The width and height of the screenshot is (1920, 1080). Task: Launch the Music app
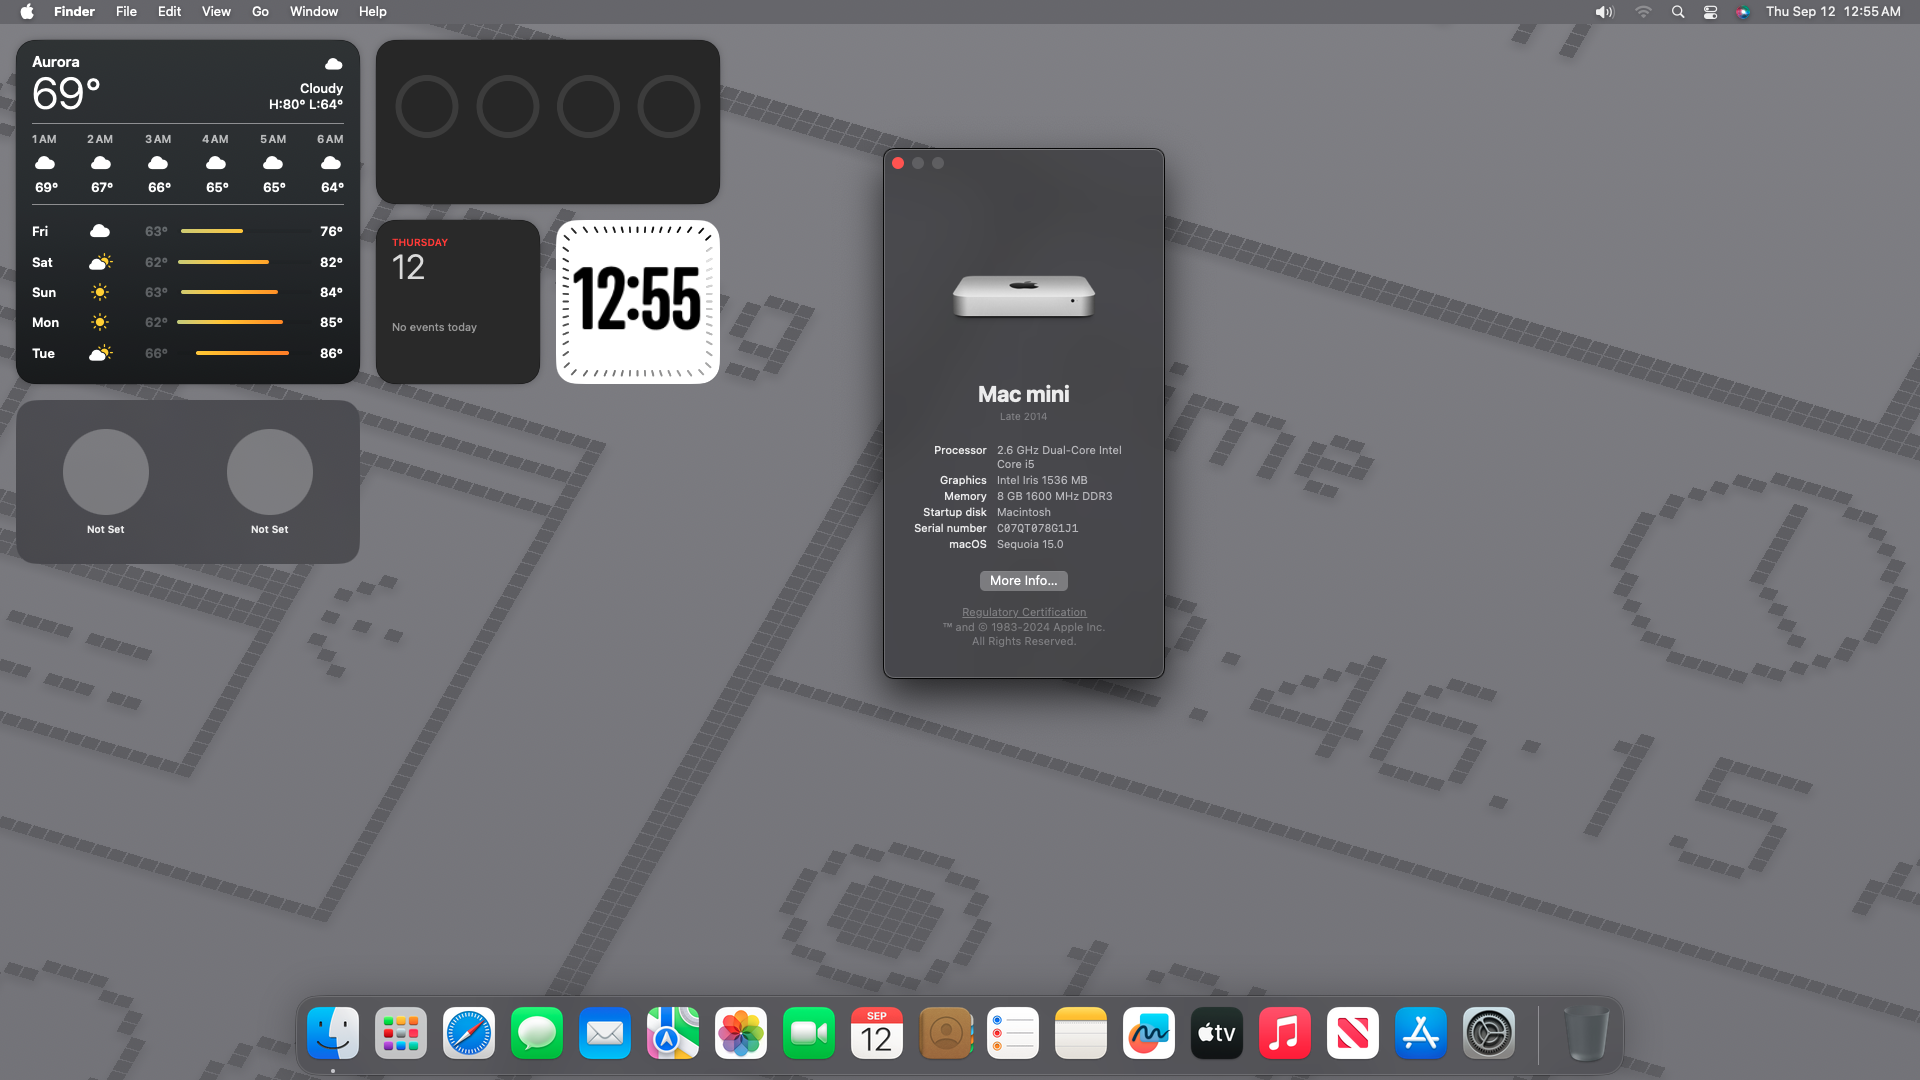(x=1285, y=1033)
